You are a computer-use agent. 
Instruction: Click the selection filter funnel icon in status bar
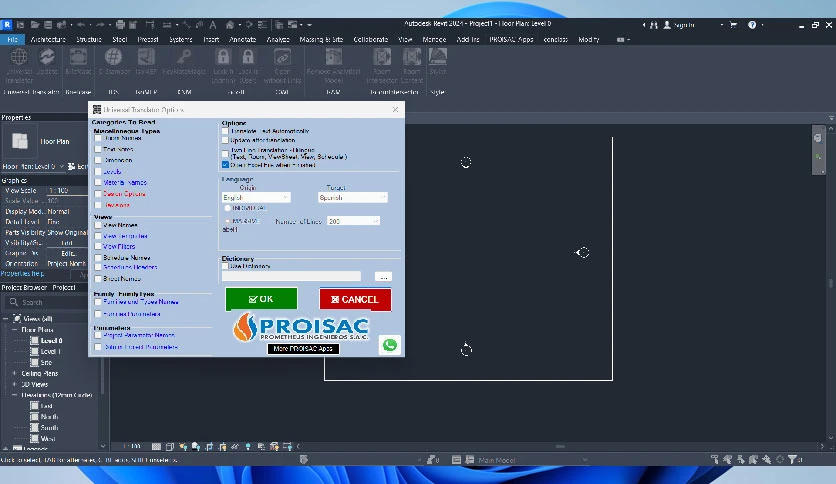793,459
